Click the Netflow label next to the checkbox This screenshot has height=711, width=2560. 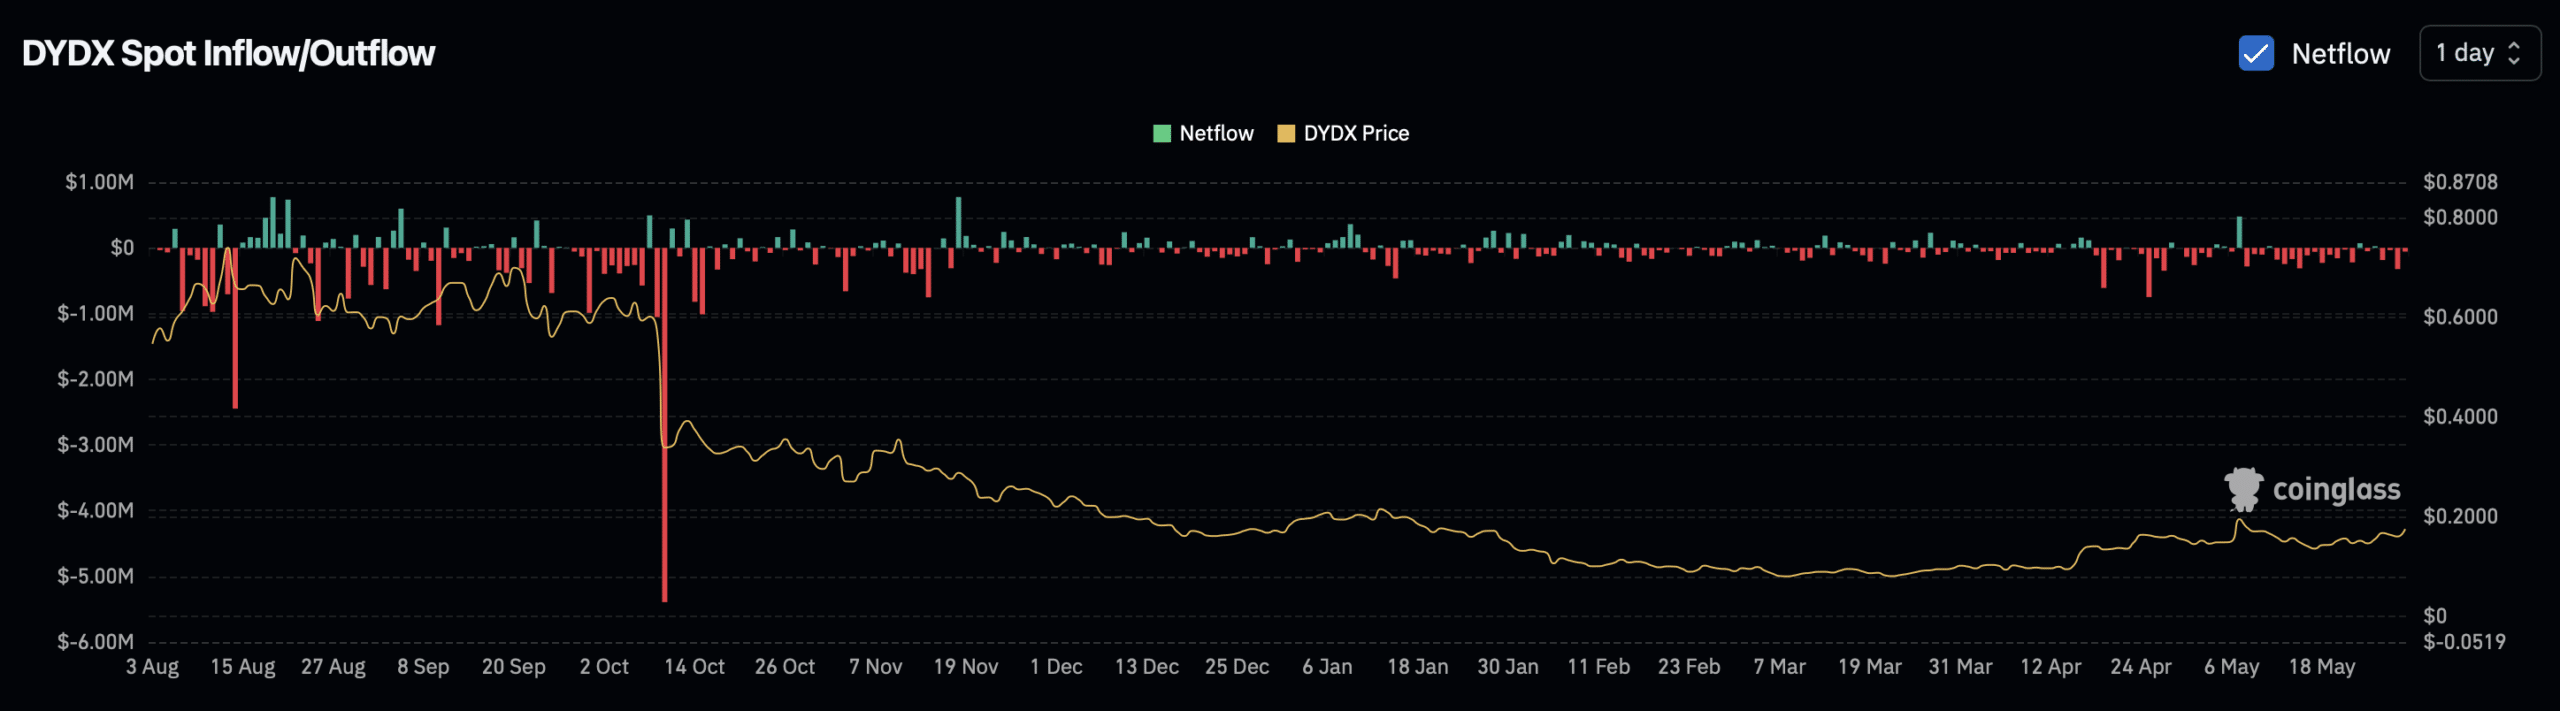pyautogui.click(x=2340, y=54)
